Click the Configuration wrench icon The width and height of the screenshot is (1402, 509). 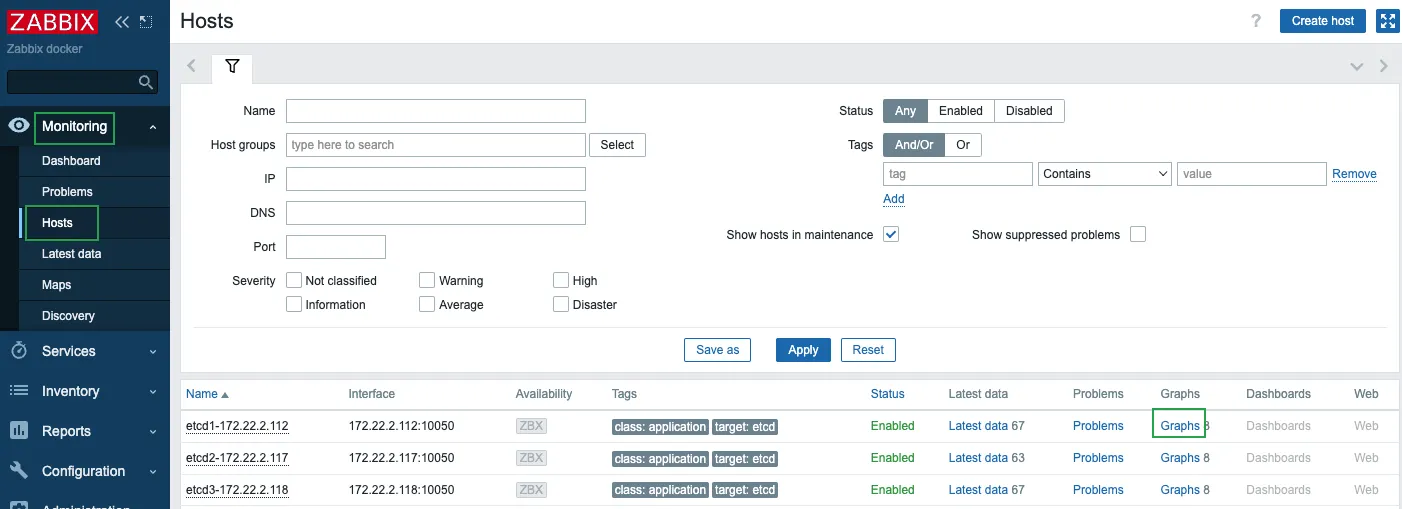point(18,471)
